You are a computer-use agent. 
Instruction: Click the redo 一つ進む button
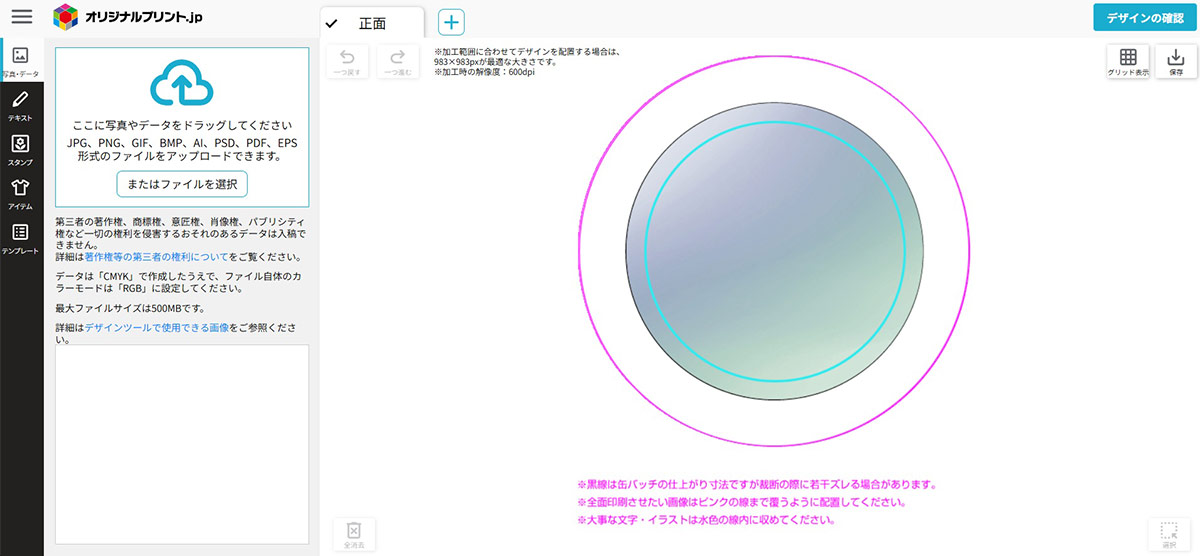397,62
